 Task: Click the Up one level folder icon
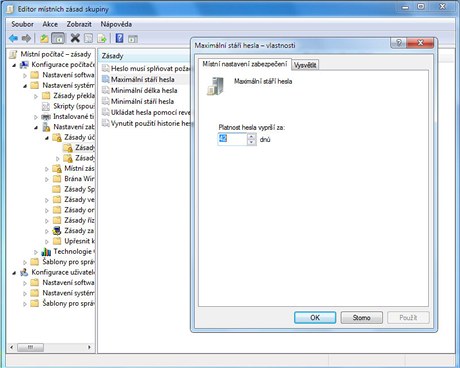click(x=44, y=39)
